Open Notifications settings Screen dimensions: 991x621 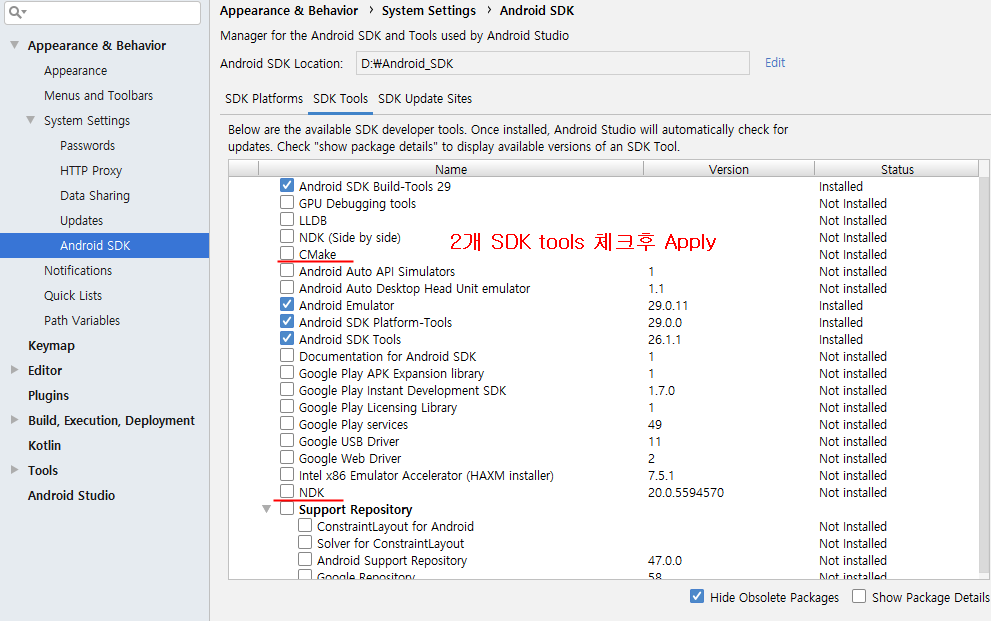78,270
